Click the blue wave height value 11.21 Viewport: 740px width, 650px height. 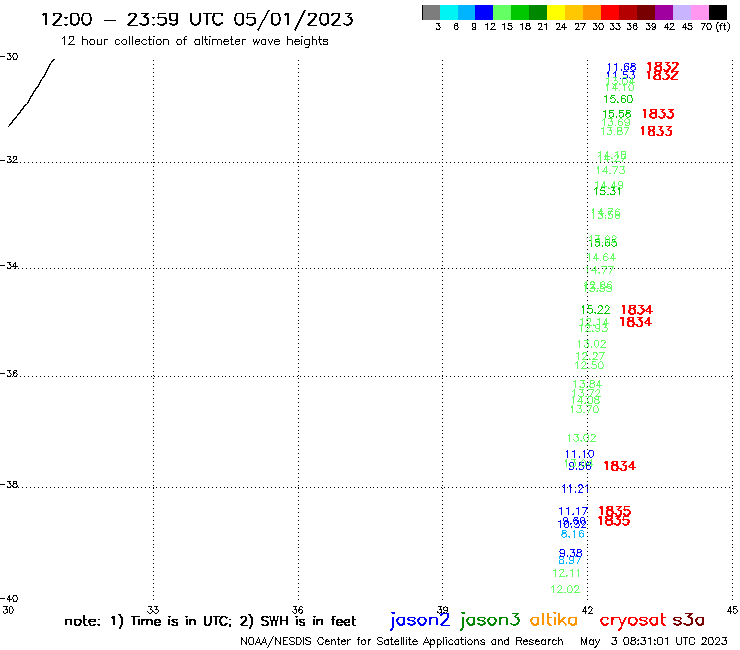[x=575, y=489]
